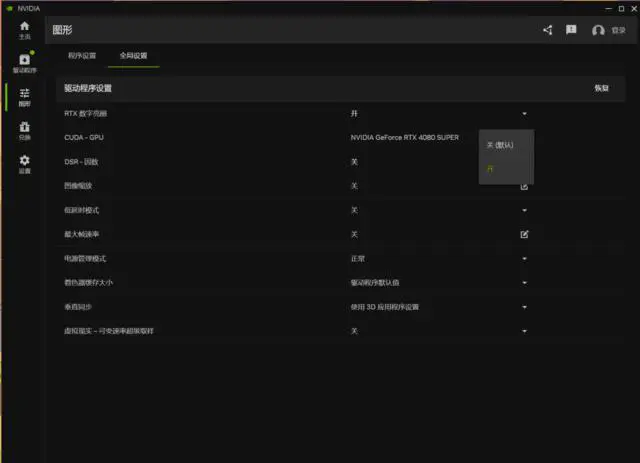This screenshot has width=640, height=463.
Task: Click the 低延时模式 setting label
Action: pos(81,210)
